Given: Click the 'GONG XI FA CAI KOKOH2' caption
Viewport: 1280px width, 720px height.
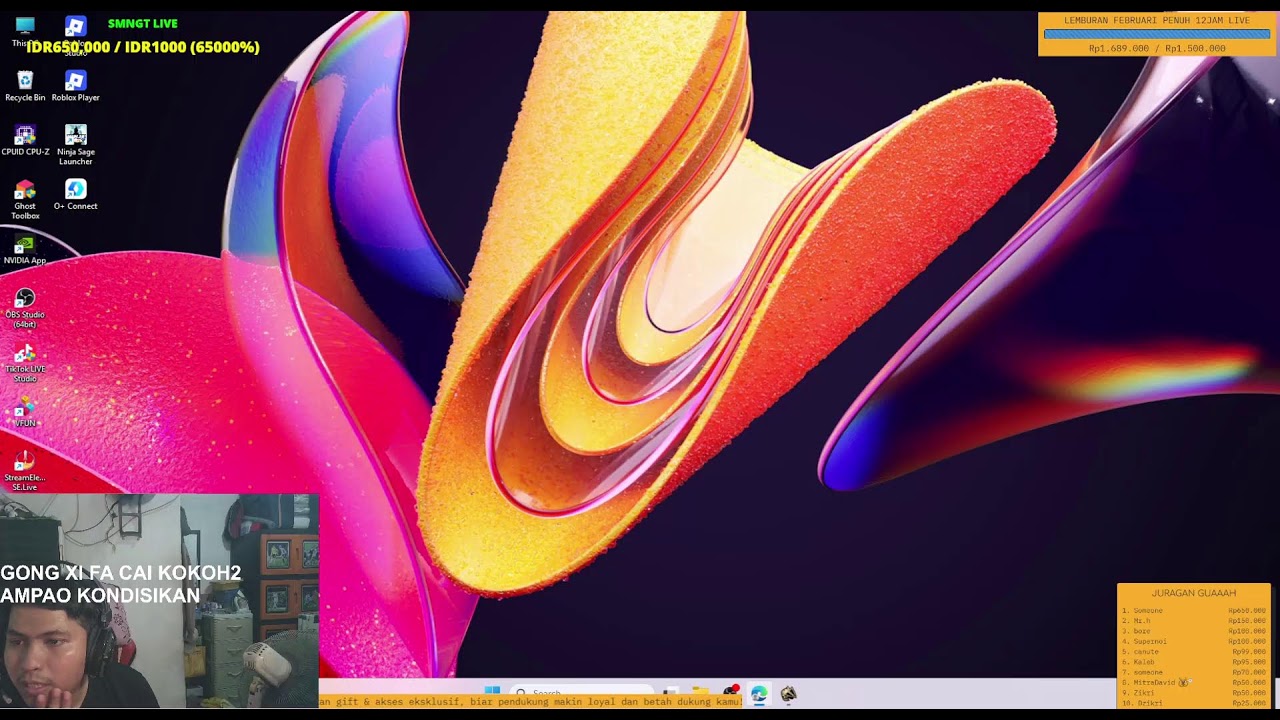Looking at the screenshot, I should (121, 573).
